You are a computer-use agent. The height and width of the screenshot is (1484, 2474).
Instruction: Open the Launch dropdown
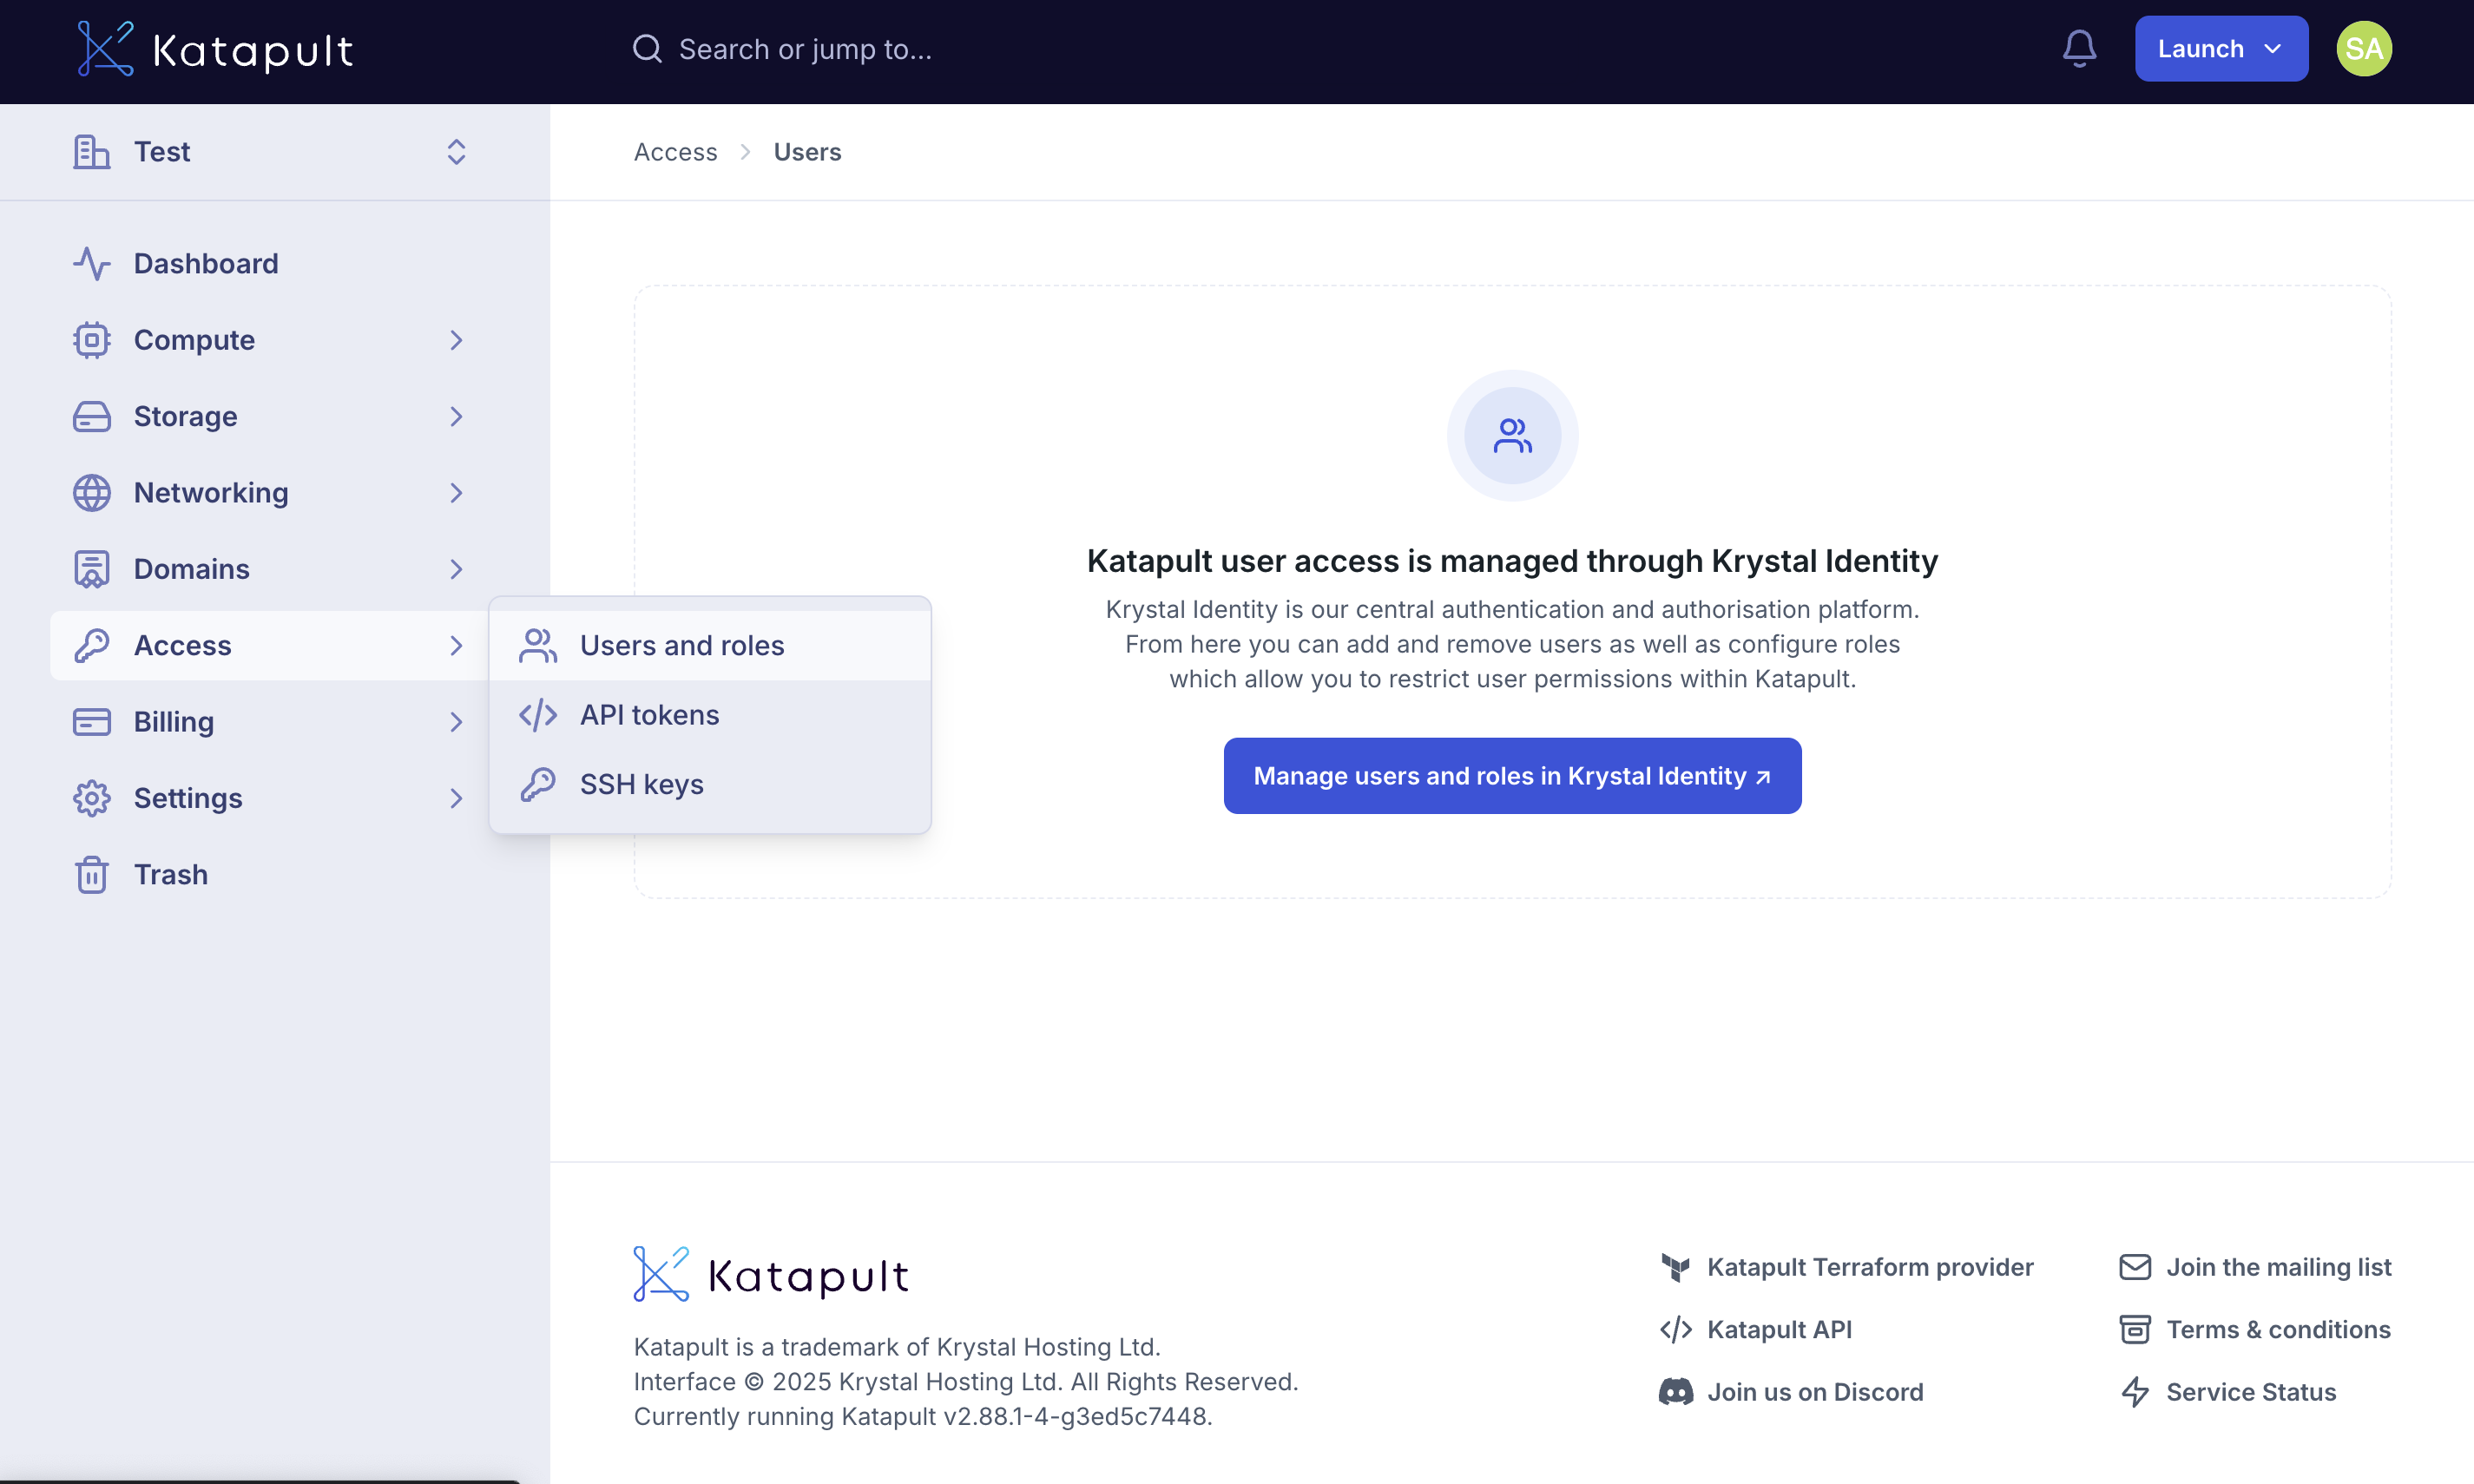[2221, 49]
